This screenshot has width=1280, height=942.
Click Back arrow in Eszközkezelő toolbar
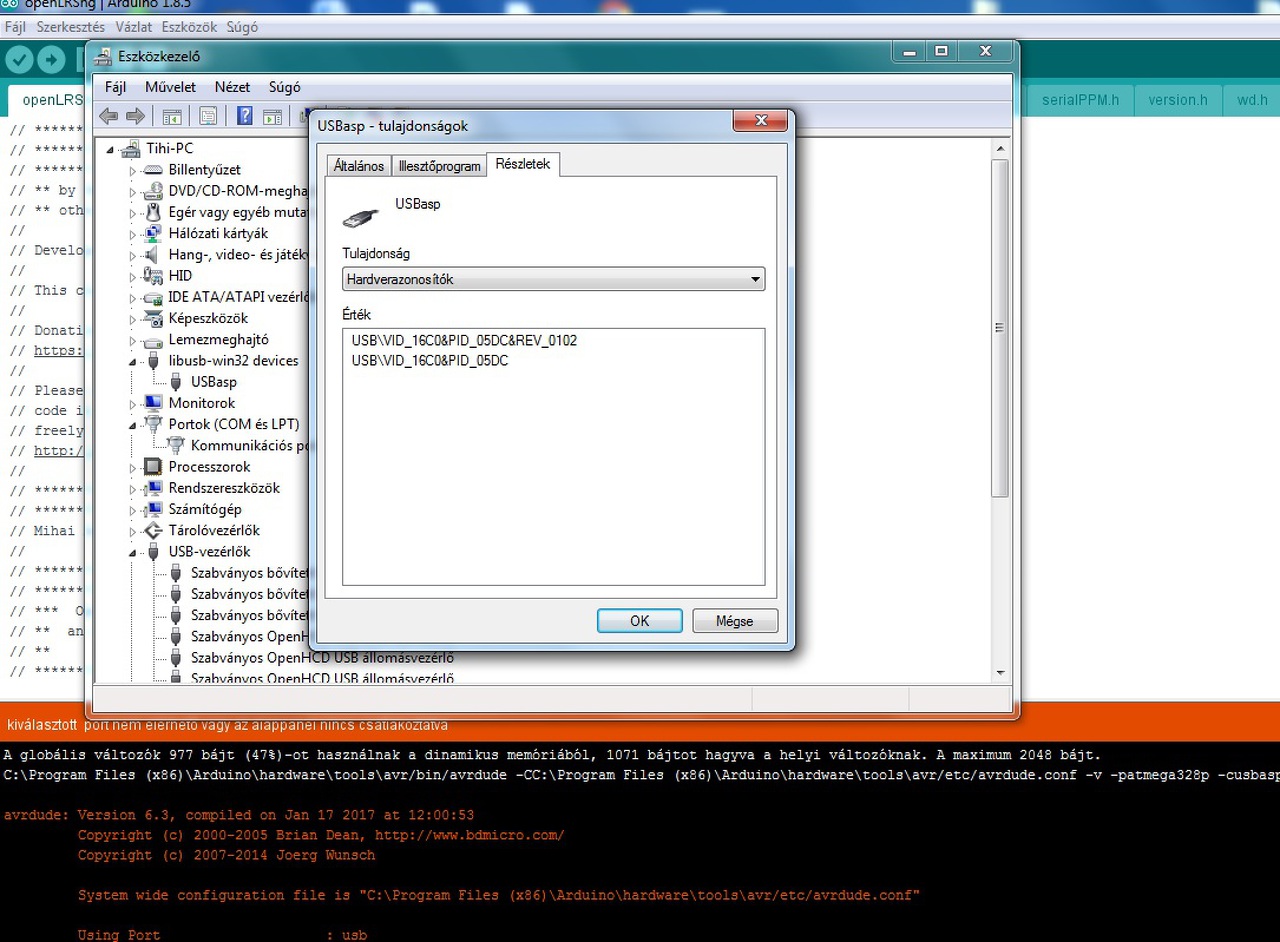click(x=108, y=116)
